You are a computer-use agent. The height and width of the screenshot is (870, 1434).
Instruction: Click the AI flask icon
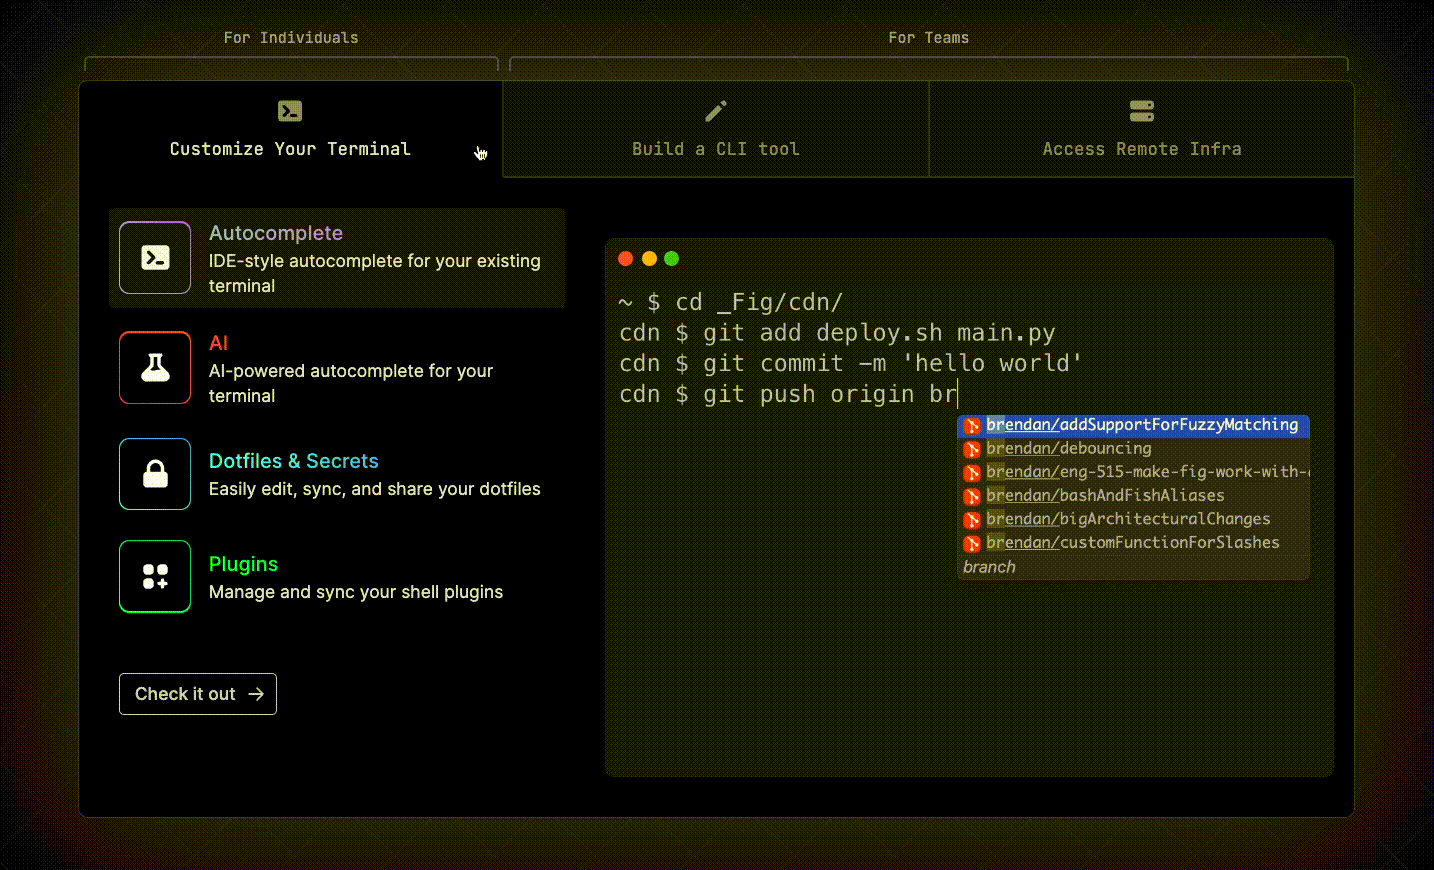(x=155, y=368)
